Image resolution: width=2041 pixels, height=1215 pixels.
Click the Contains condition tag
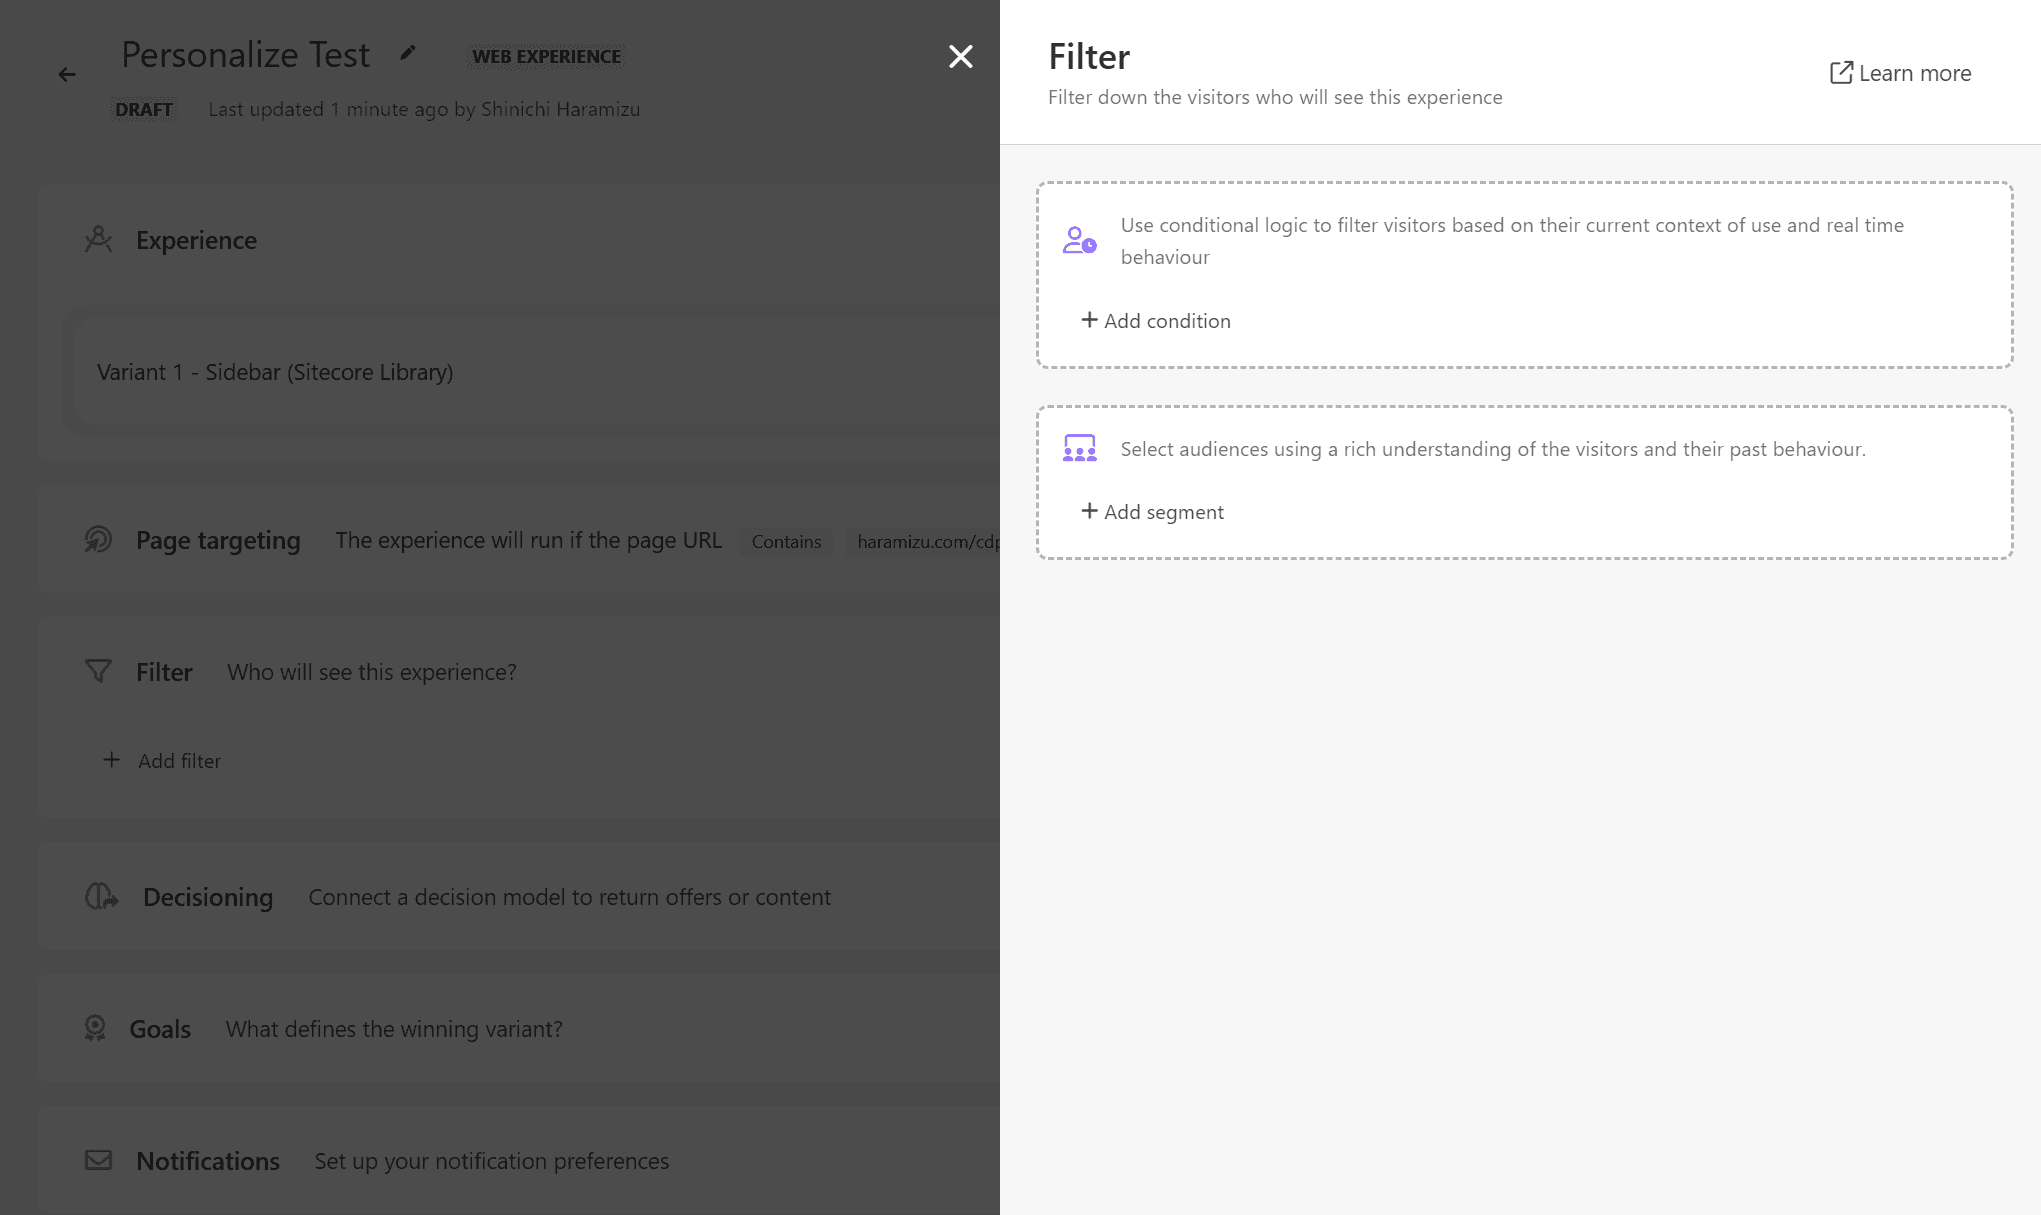click(x=786, y=542)
